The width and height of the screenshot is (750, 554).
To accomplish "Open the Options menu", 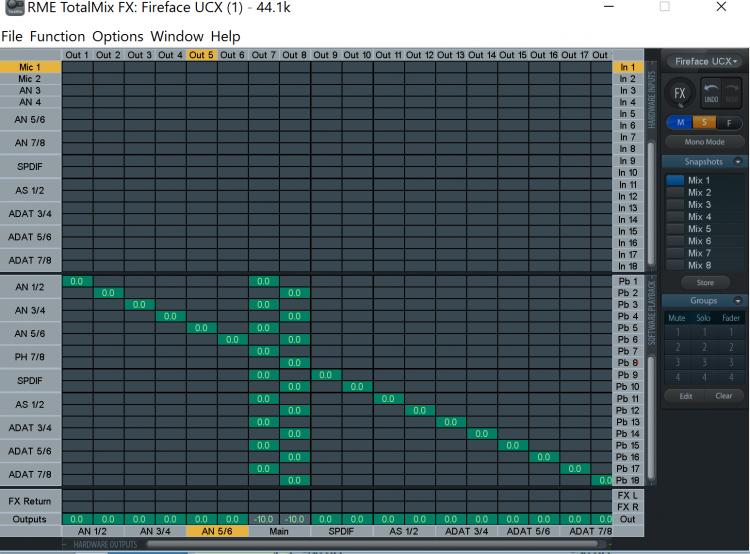I will click(118, 36).
